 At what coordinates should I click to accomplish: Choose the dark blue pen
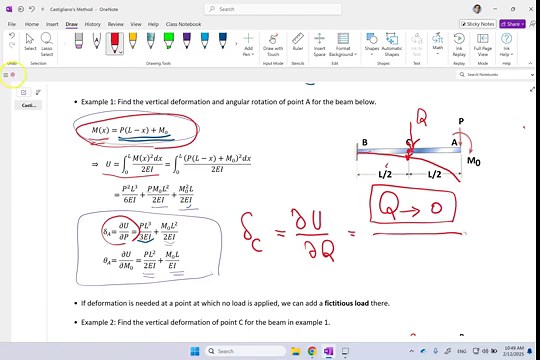[x=222, y=41]
